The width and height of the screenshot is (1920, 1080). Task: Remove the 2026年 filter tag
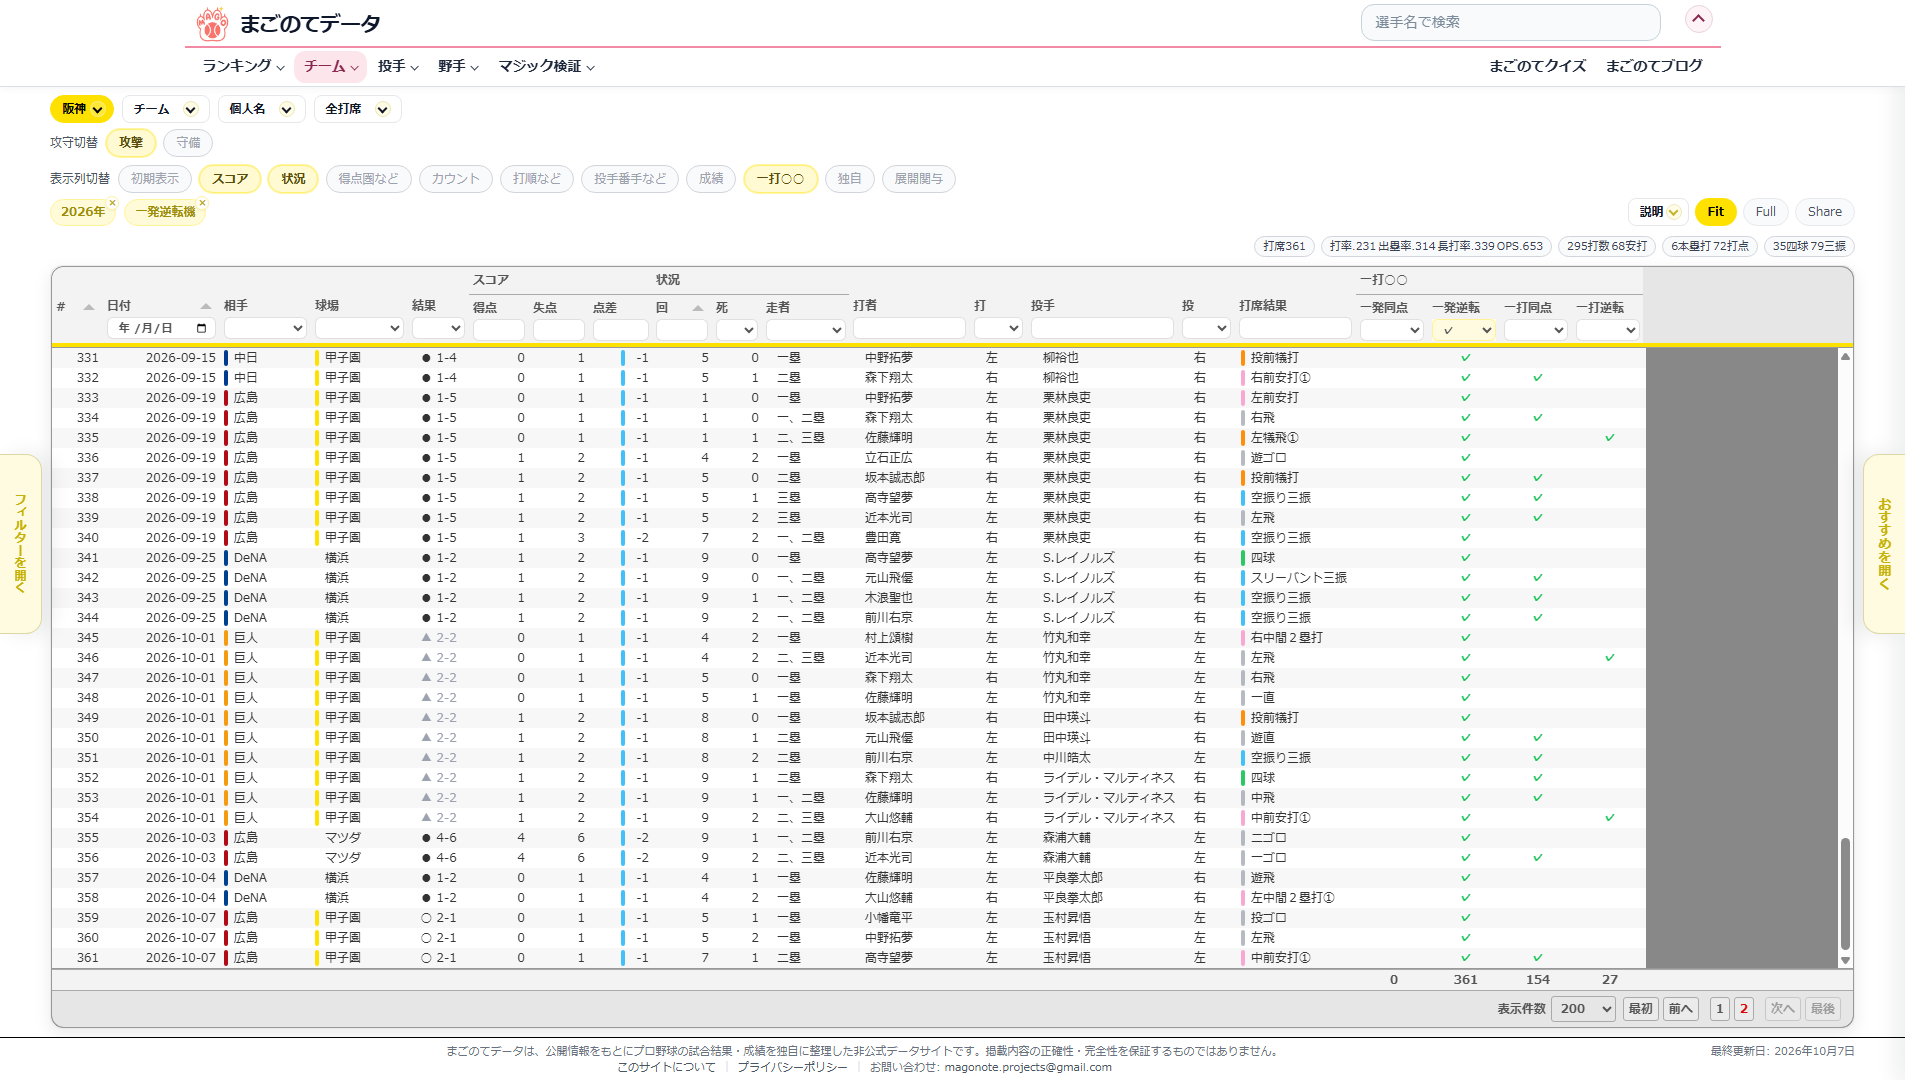click(x=113, y=203)
